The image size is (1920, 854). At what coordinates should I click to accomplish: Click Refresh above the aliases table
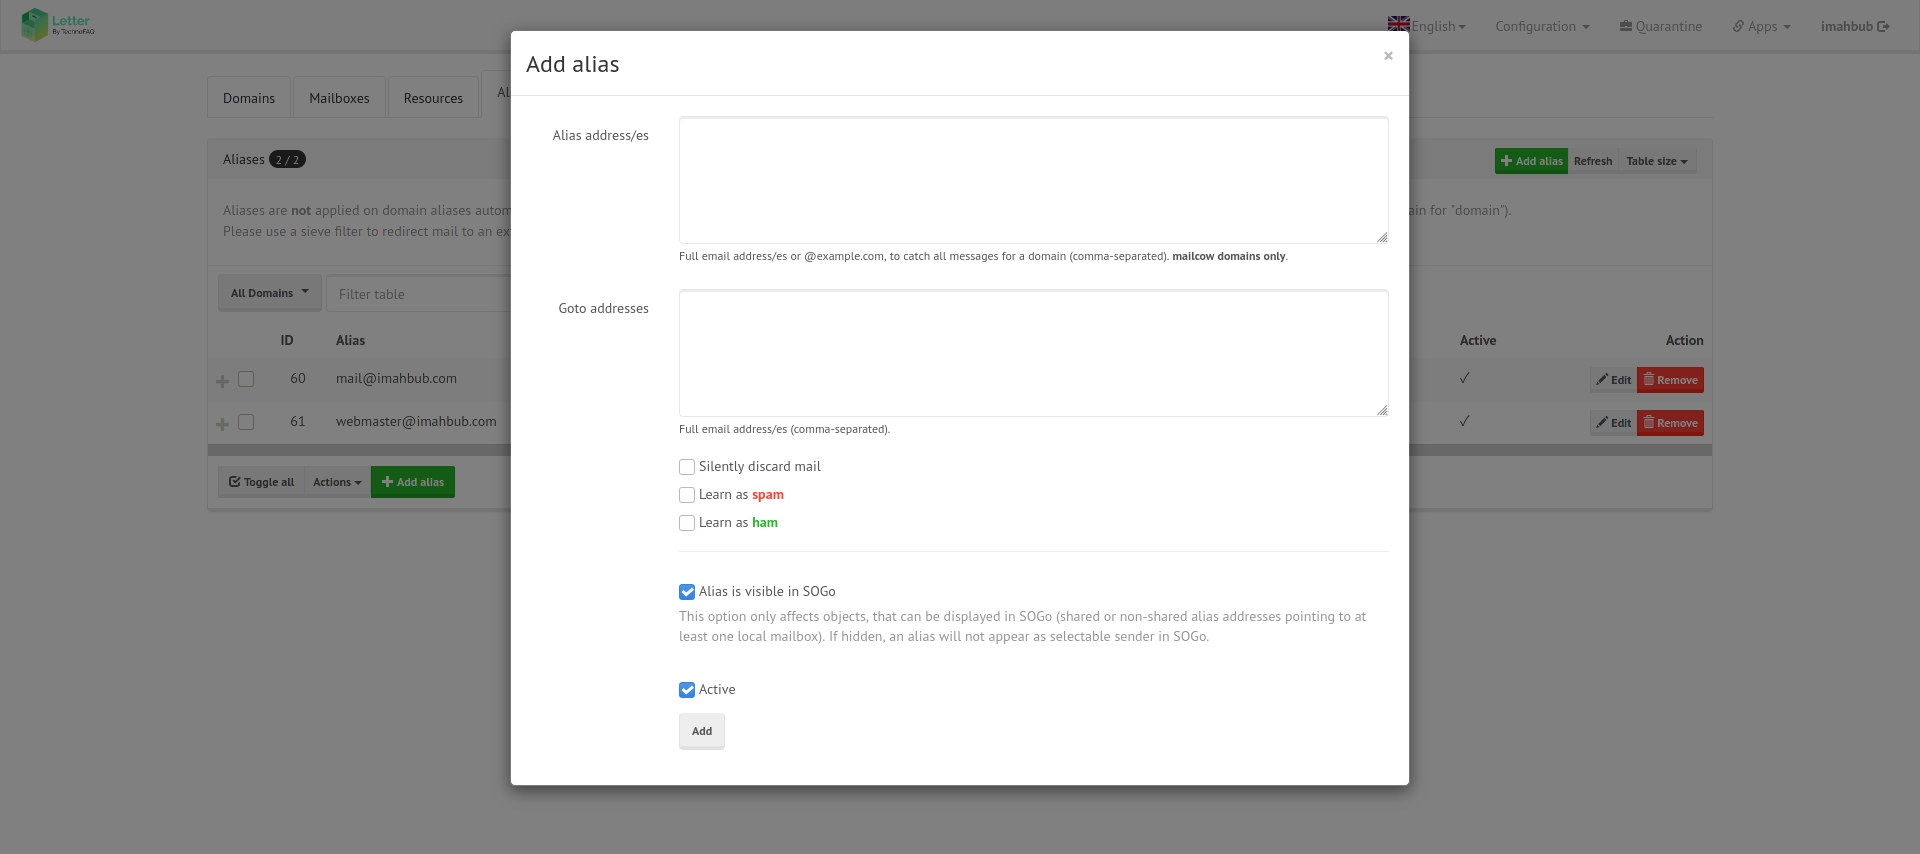pyautogui.click(x=1593, y=161)
